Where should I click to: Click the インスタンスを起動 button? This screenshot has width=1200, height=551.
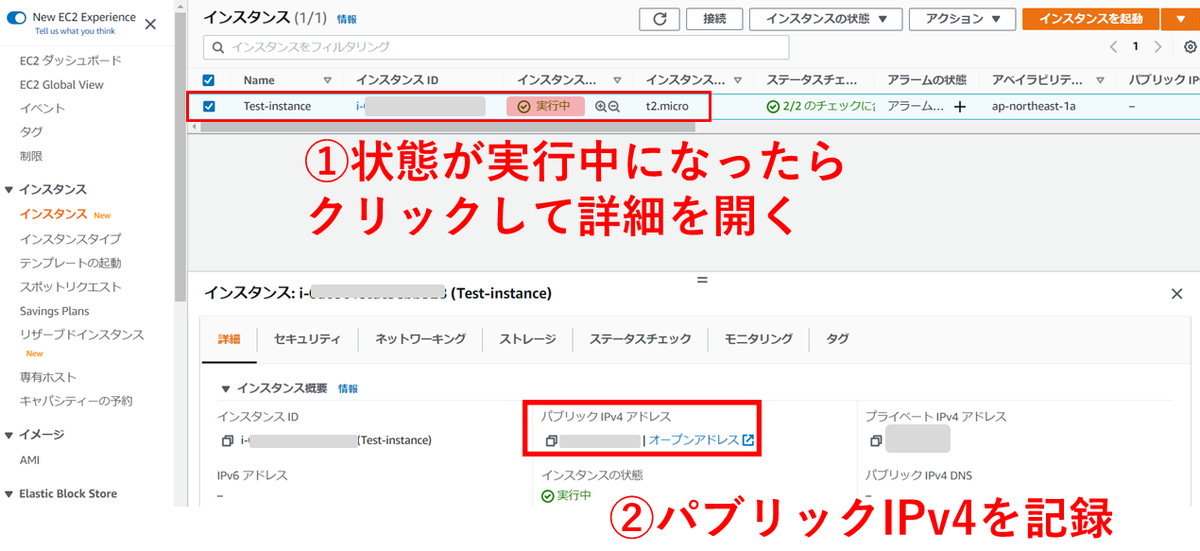pos(1091,19)
